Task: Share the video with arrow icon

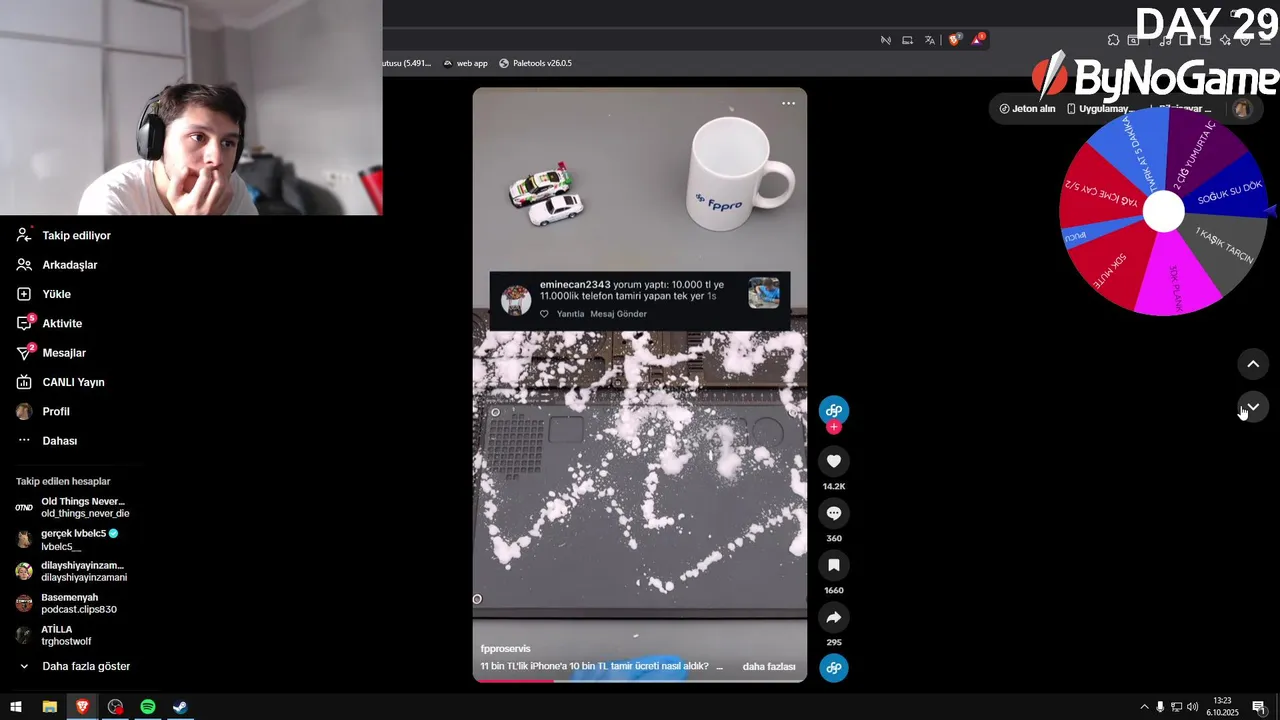Action: (x=834, y=617)
